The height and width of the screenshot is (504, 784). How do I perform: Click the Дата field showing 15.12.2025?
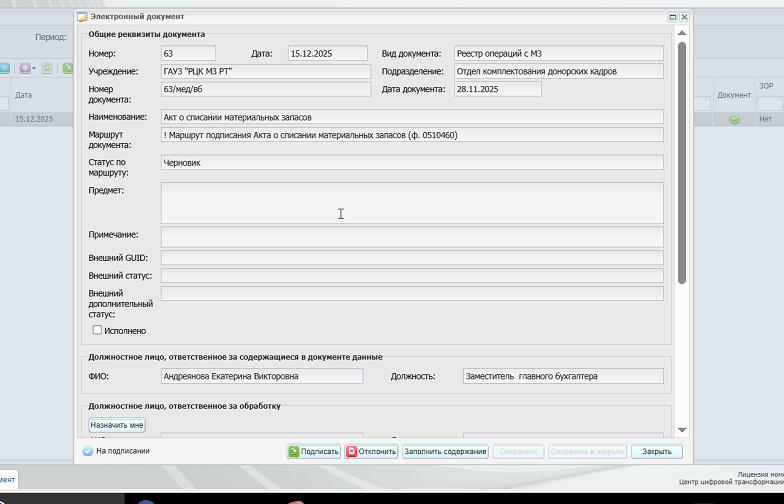point(328,54)
